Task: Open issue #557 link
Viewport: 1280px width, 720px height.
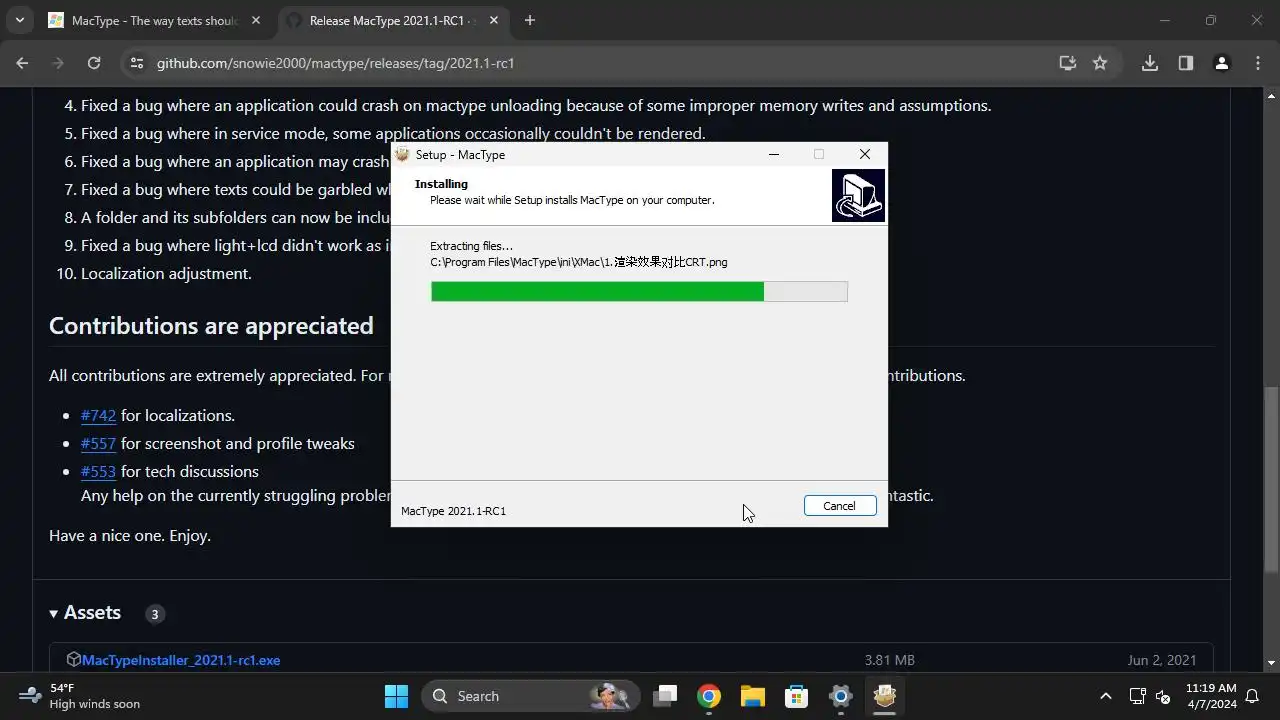Action: (x=98, y=443)
